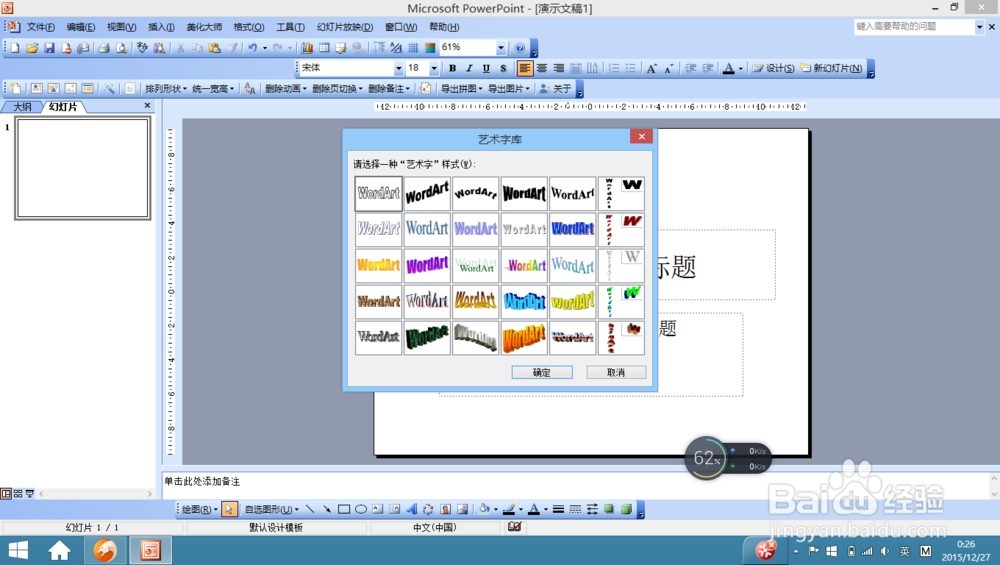
Task: Open the 文件(F) menu
Action: coord(40,27)
